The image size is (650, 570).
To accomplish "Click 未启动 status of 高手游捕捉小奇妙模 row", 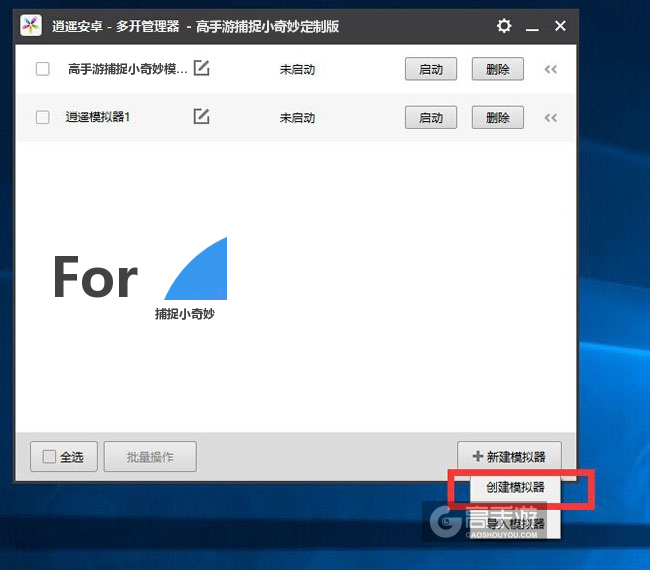I will (x=297, y=69).
